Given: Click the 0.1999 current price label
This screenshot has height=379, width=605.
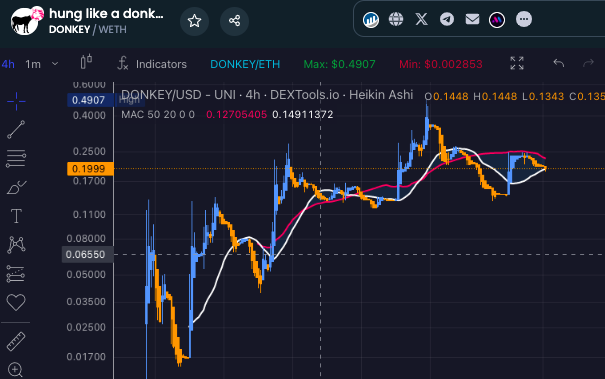Looking at the screenshot, I should coord(90,169).
